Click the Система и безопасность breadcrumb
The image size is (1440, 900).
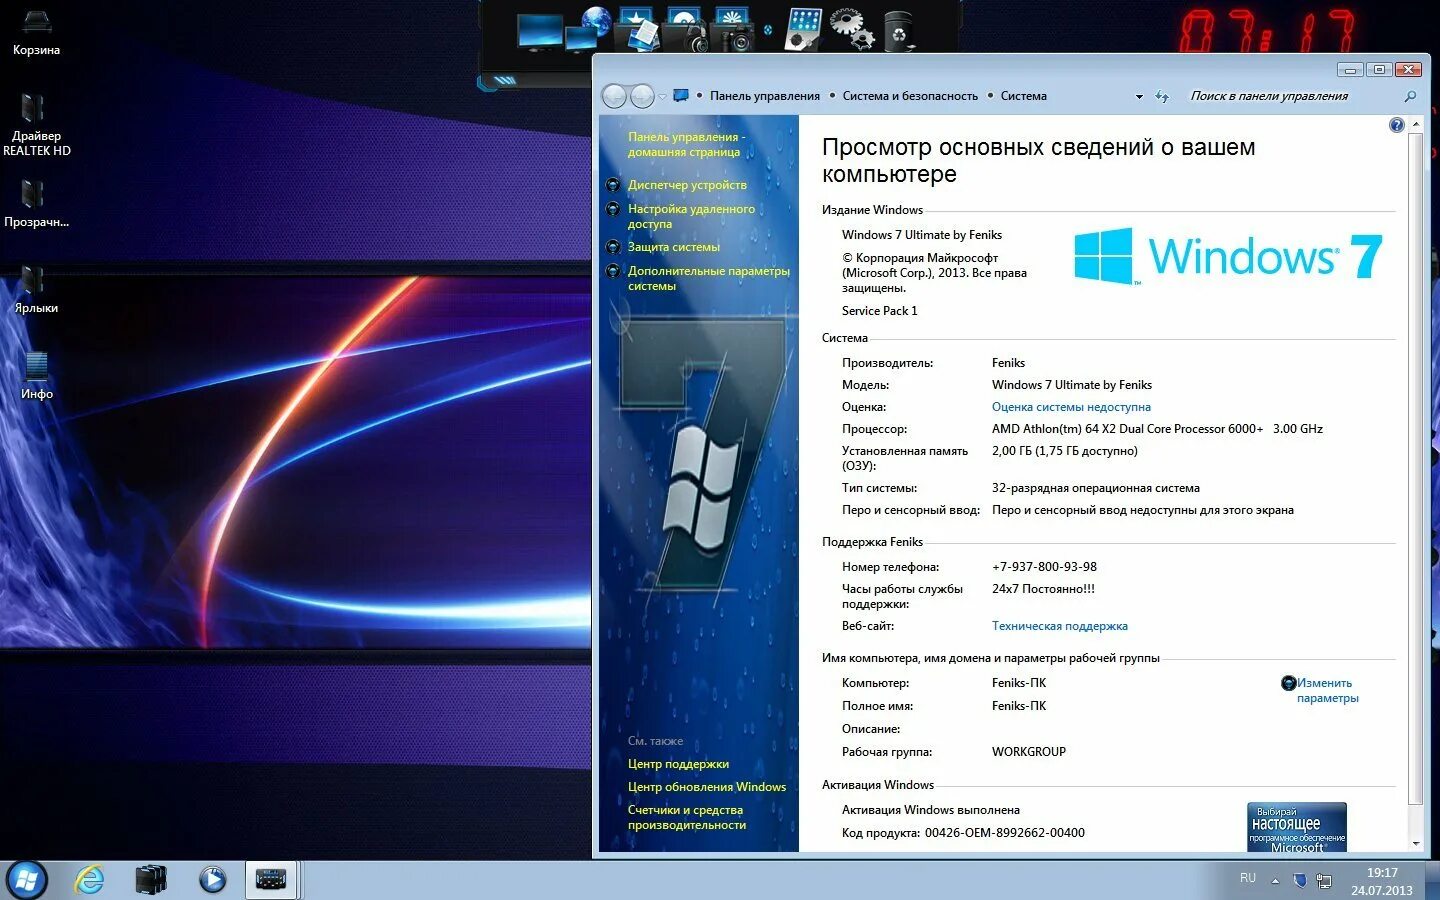[x=910, y=96]
